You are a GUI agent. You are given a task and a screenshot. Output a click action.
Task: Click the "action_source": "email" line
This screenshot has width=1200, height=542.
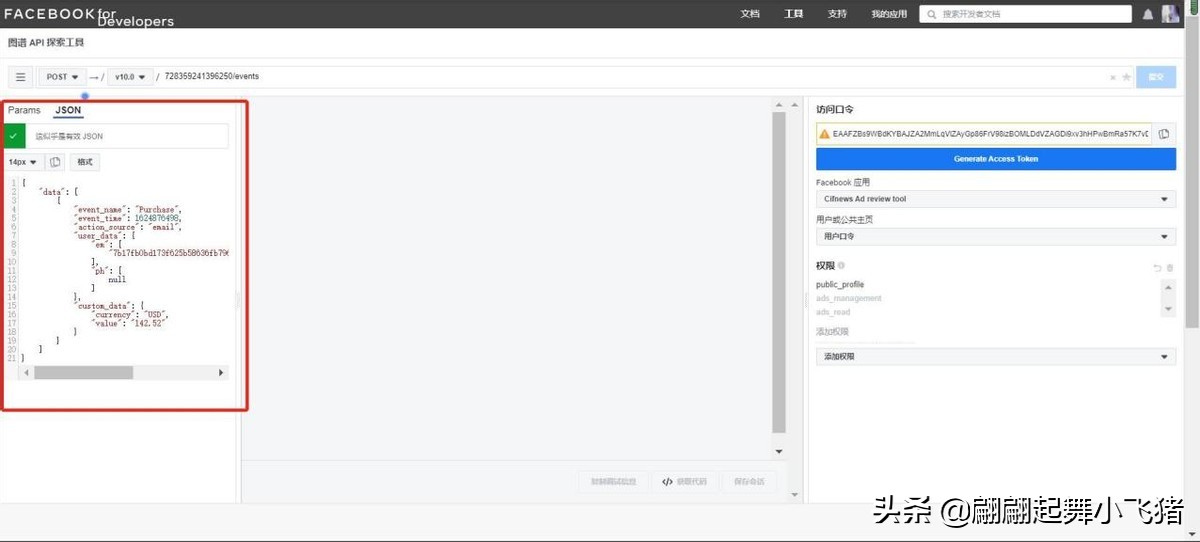(x=127, y=227)
